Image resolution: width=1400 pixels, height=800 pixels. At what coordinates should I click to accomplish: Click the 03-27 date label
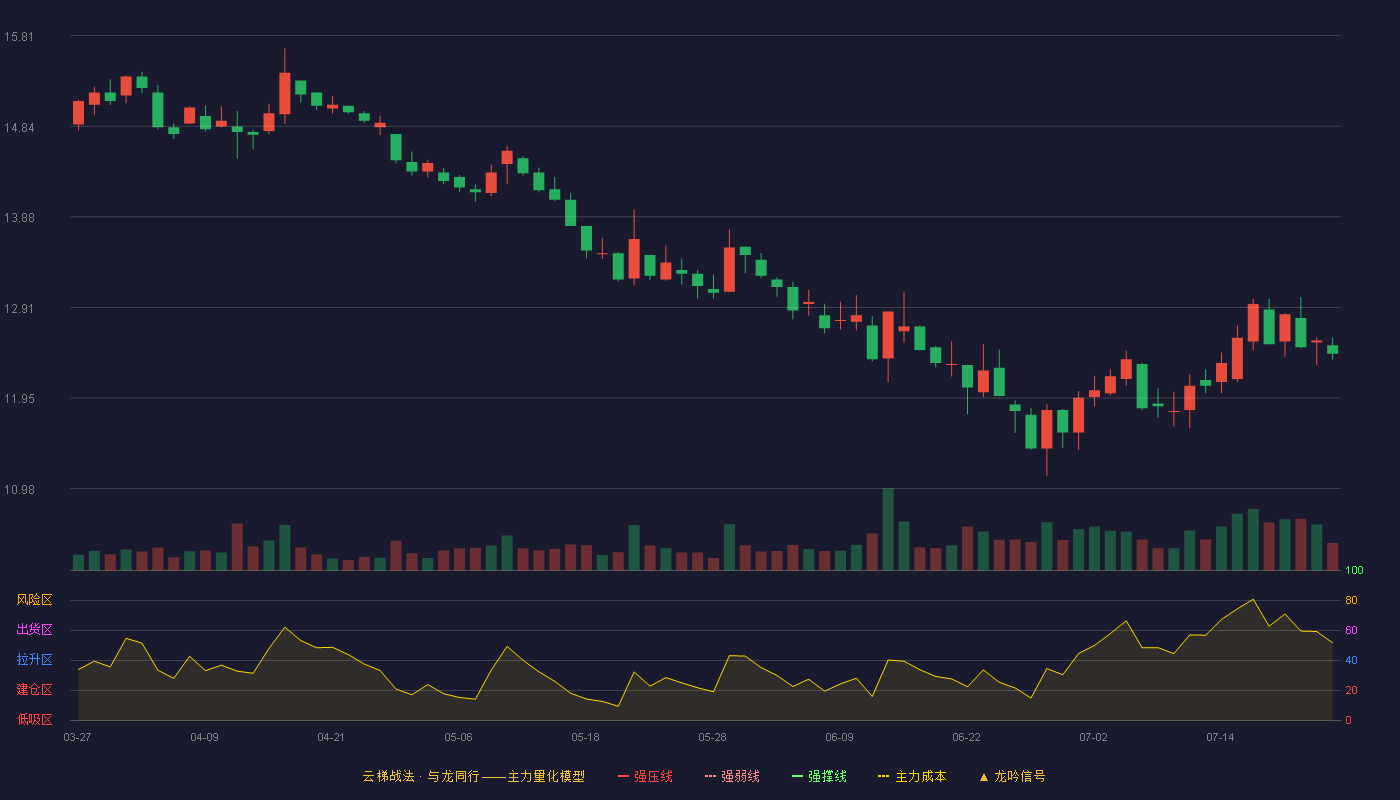77,737
